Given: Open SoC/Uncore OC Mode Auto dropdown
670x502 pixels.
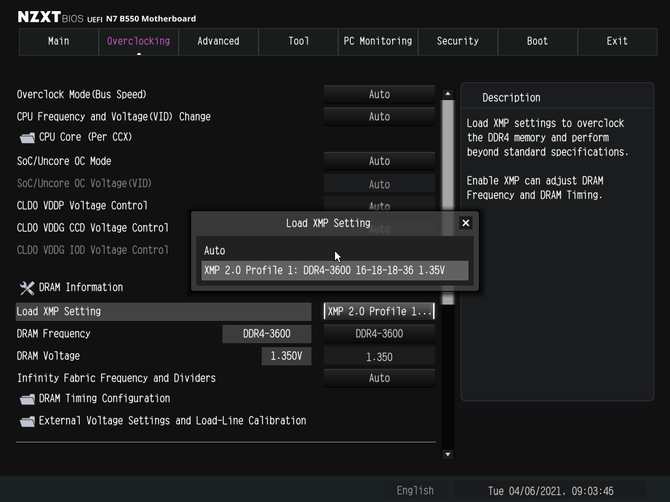Looking at the screenshot, I should point(379,161).
